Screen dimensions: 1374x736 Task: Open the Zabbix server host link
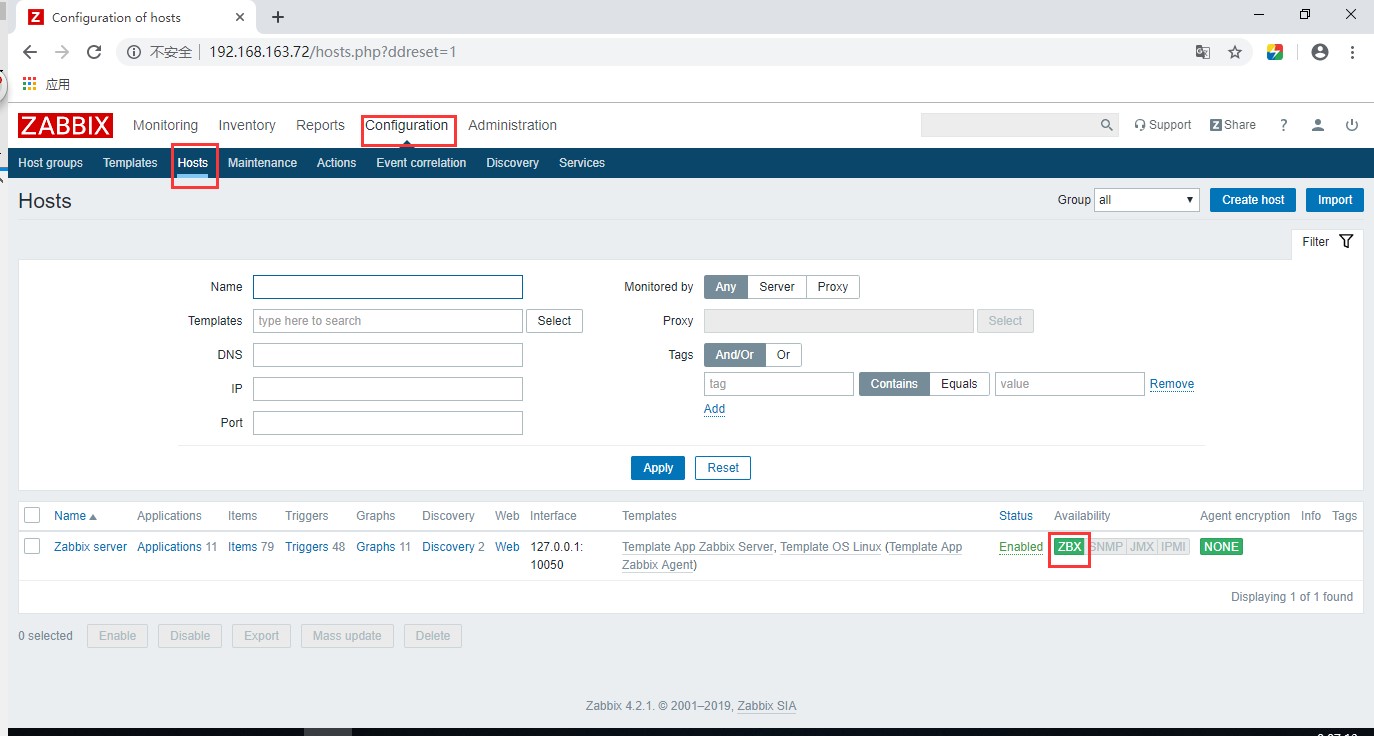pos(90,547)
